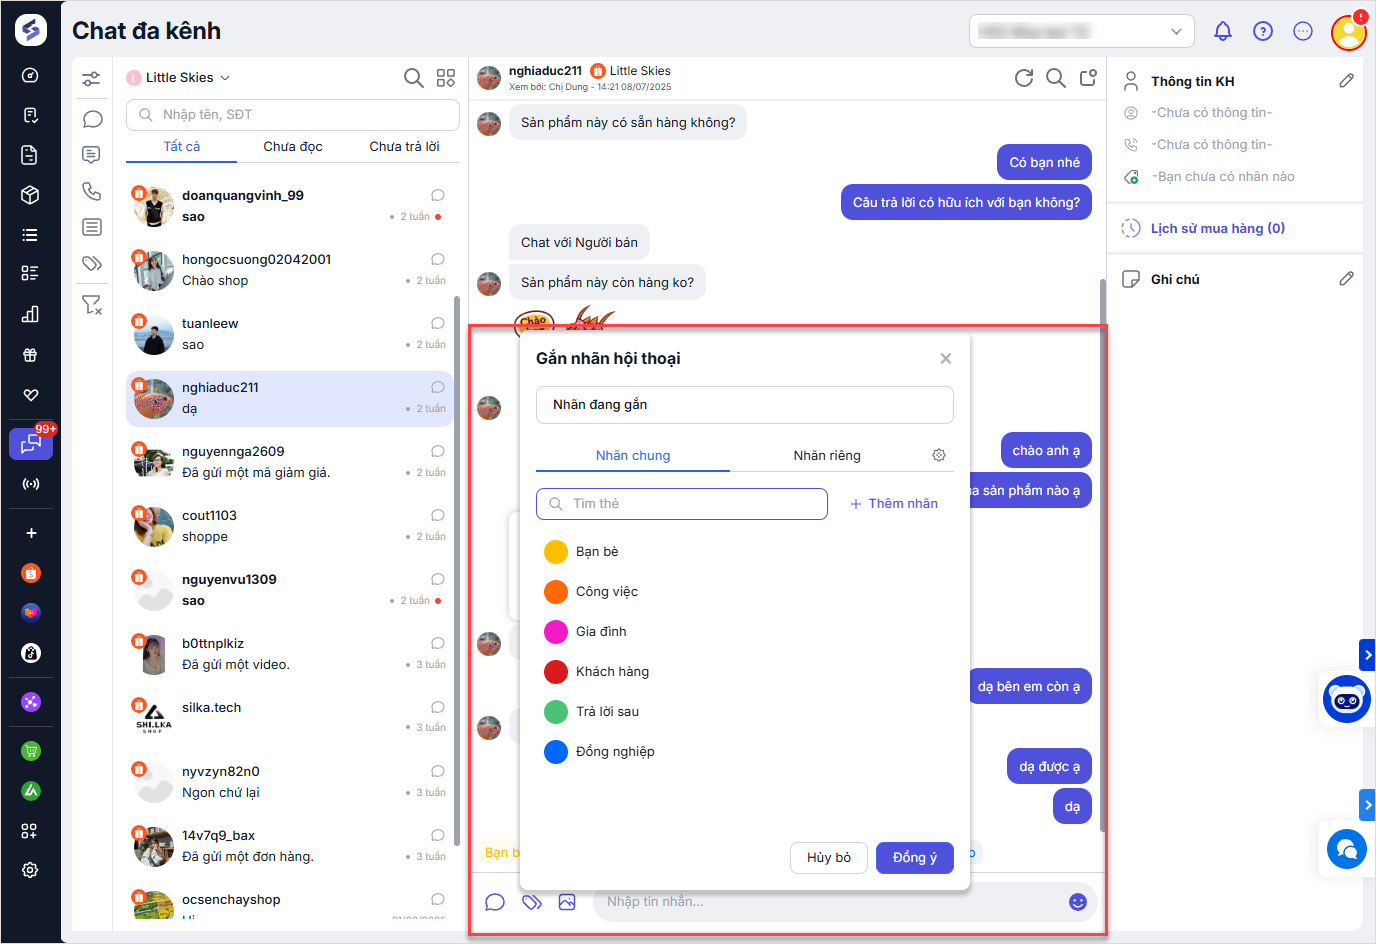The image size is (1376, 944).
Task: Close the Gắn nhãn hội thoại dialog
Action: click(x=946, y=358)
